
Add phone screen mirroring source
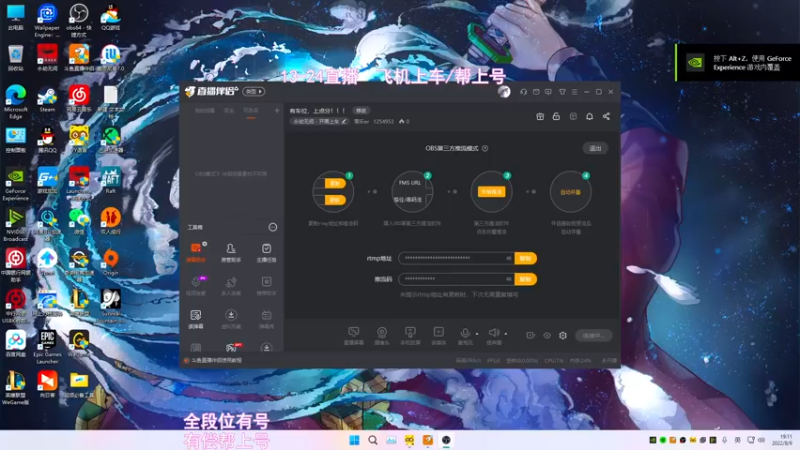pos(410,336)
